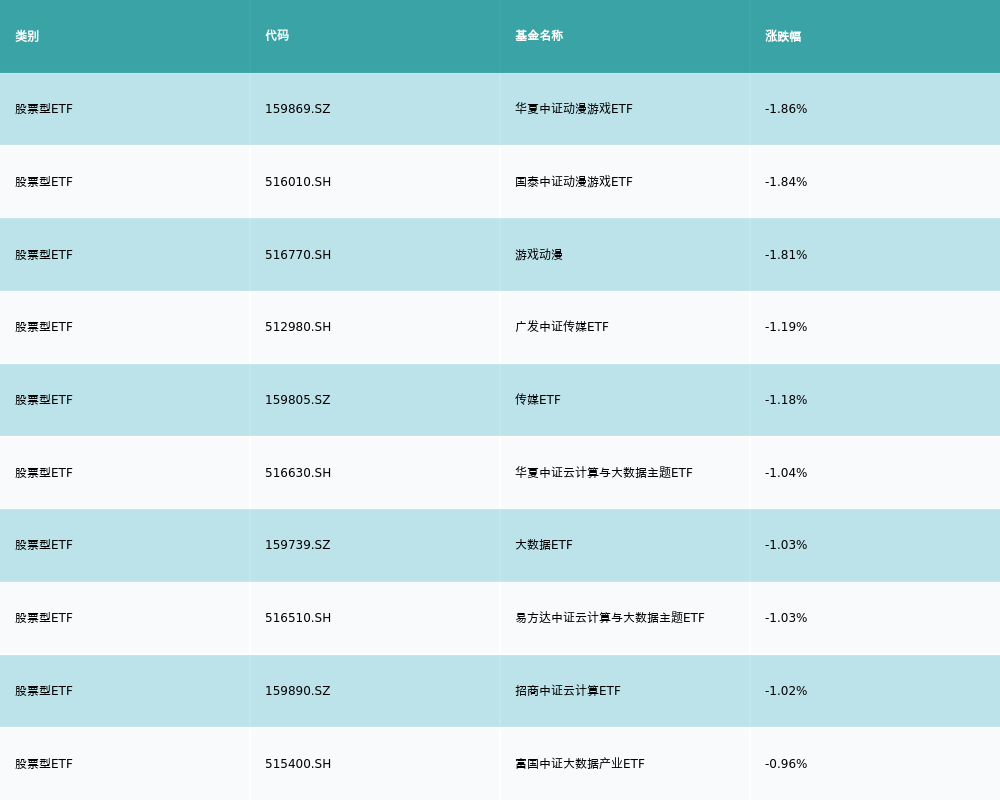Click fund name 华夏中证动漫游戏ETF
The width and height of the screenshot is (1000, 800).
pyautogui.click(x=573, y=109)
